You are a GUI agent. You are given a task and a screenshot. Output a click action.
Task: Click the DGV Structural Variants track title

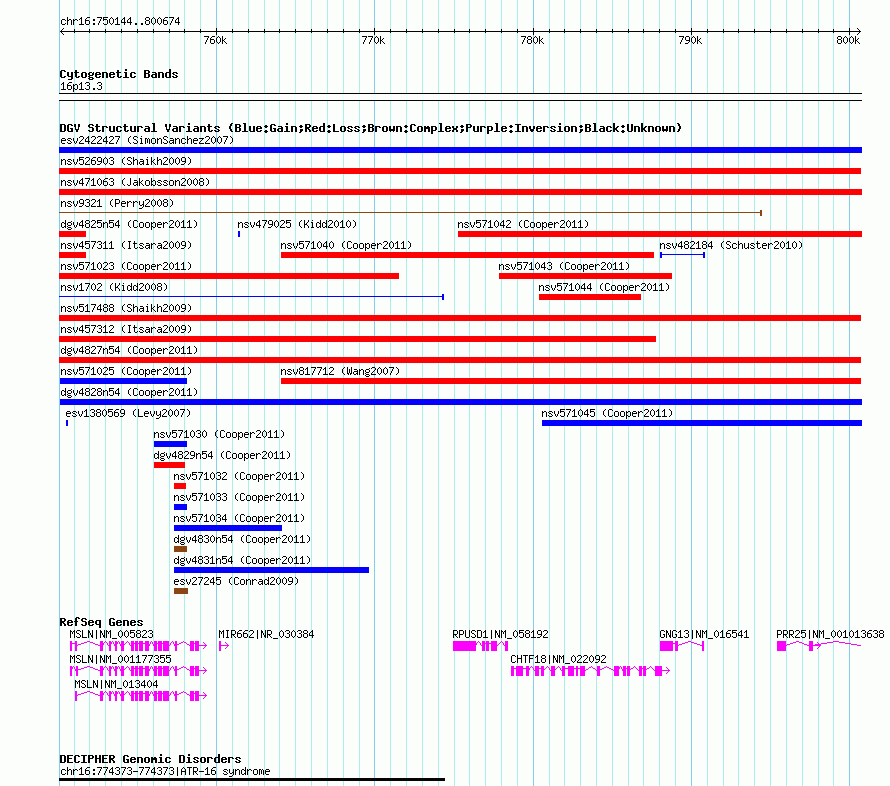pos(371,128)
